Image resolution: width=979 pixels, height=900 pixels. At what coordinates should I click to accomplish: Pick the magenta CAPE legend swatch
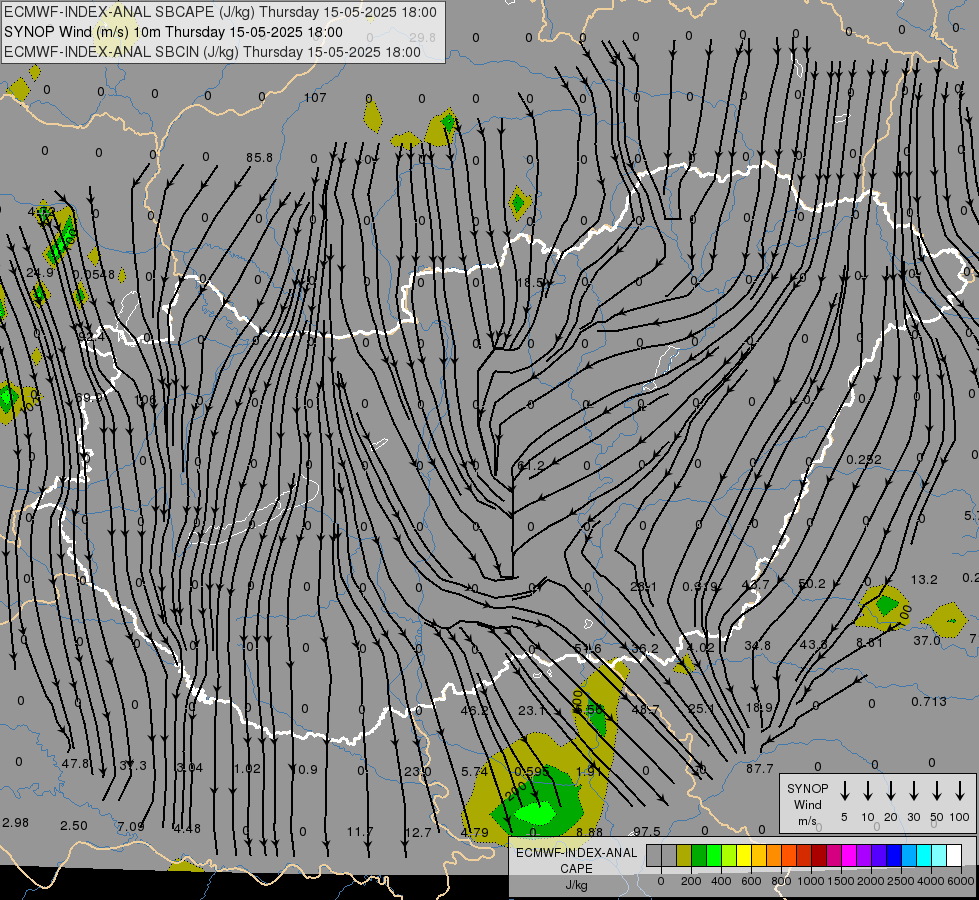coord(849,855)
